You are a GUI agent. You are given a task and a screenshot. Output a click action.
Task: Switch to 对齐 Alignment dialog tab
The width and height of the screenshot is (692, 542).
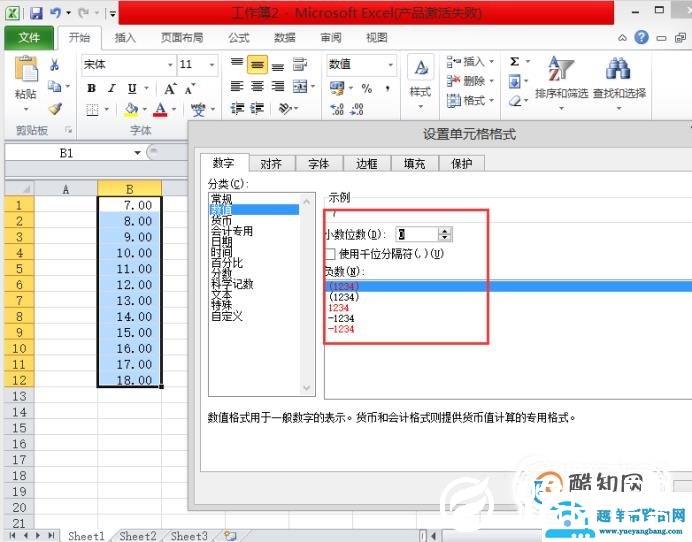(x=271, y=164)
